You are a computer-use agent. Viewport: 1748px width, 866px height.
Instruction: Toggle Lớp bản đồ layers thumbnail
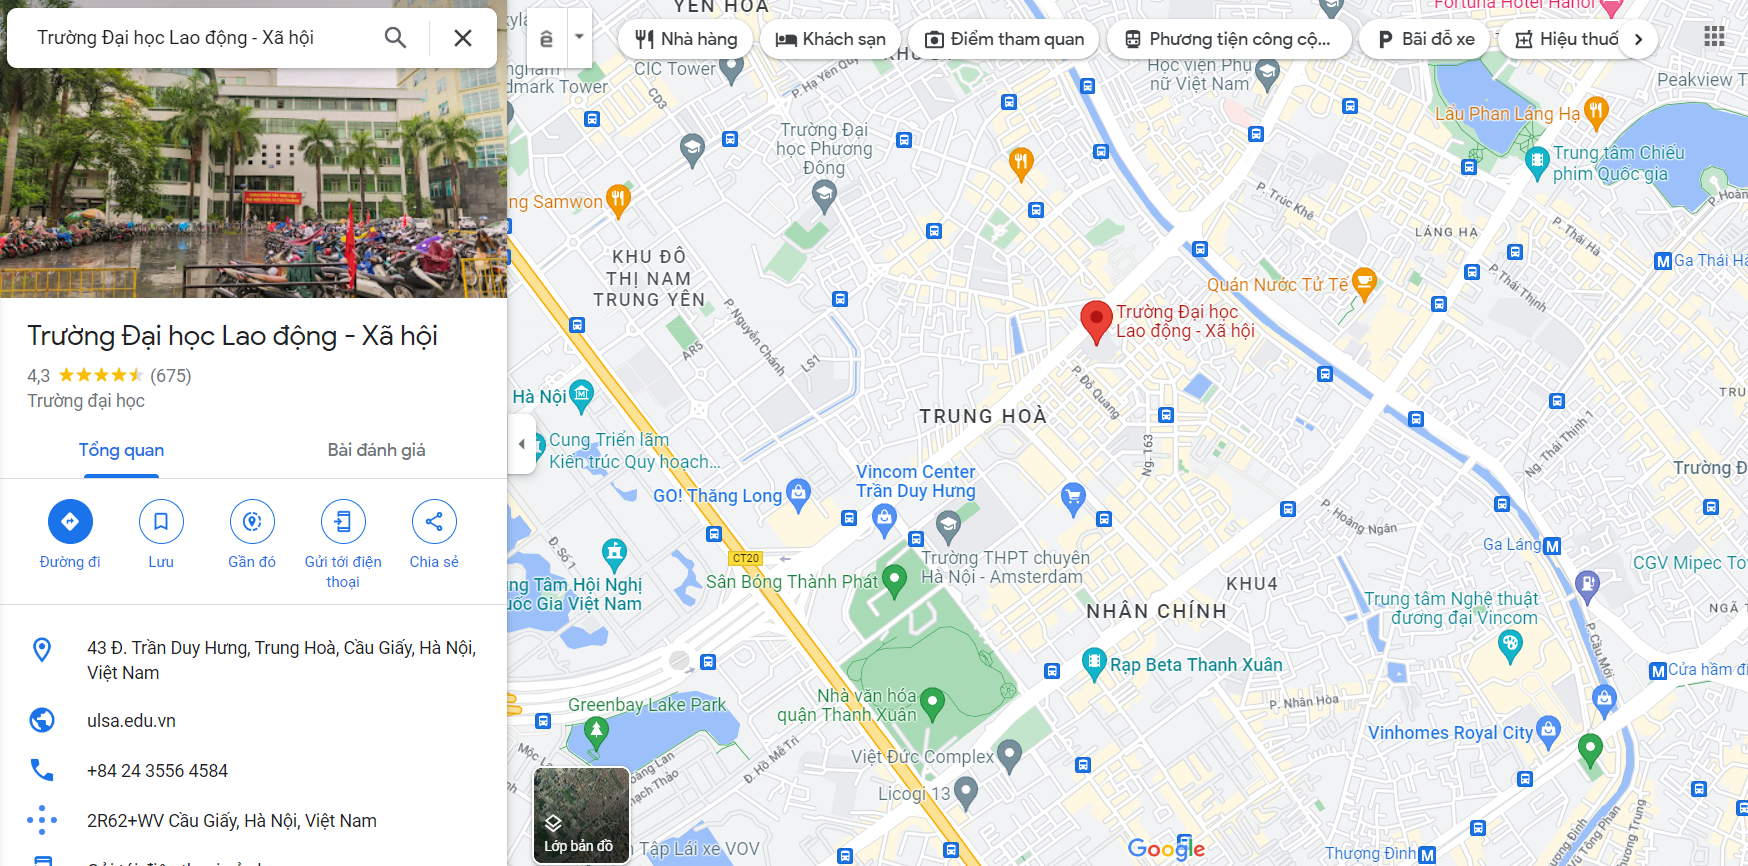(581, 815)
